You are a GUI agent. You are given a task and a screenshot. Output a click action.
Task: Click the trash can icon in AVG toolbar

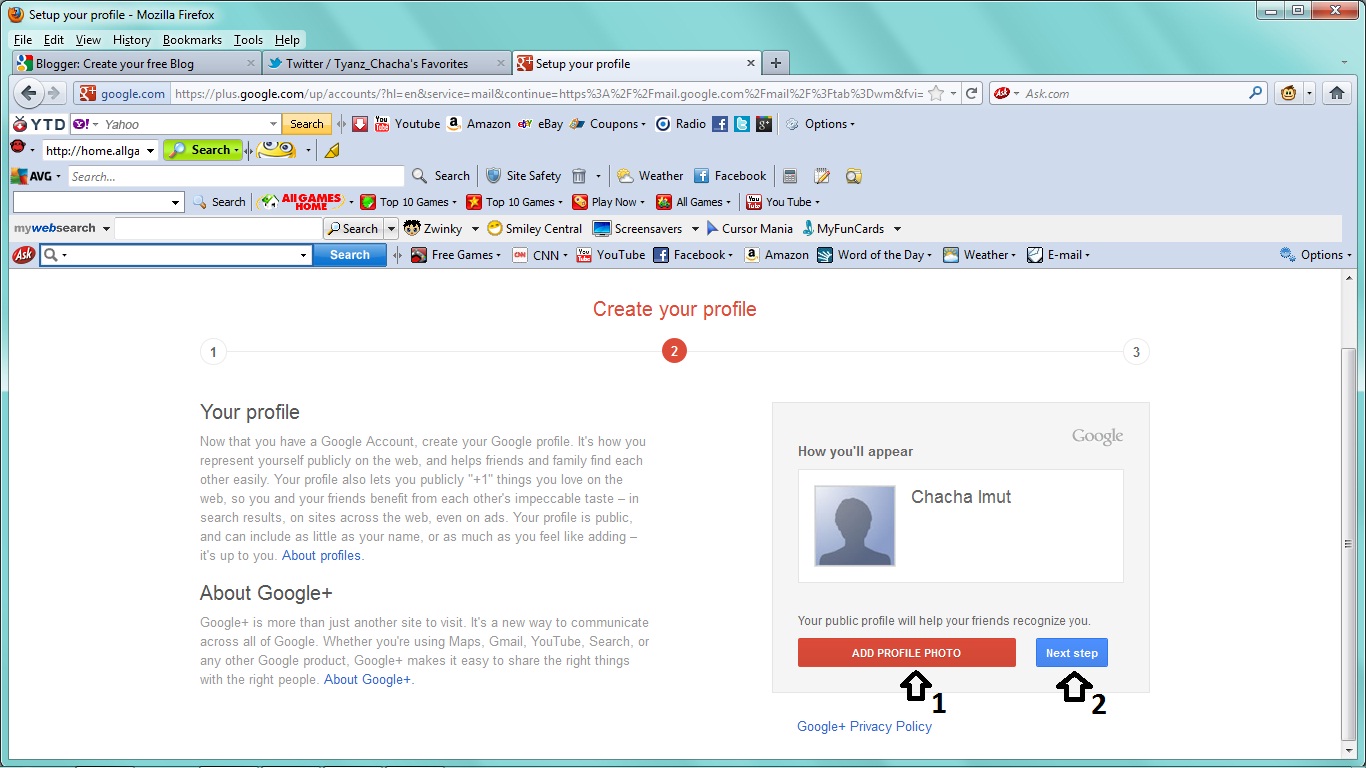click(579, 176)
